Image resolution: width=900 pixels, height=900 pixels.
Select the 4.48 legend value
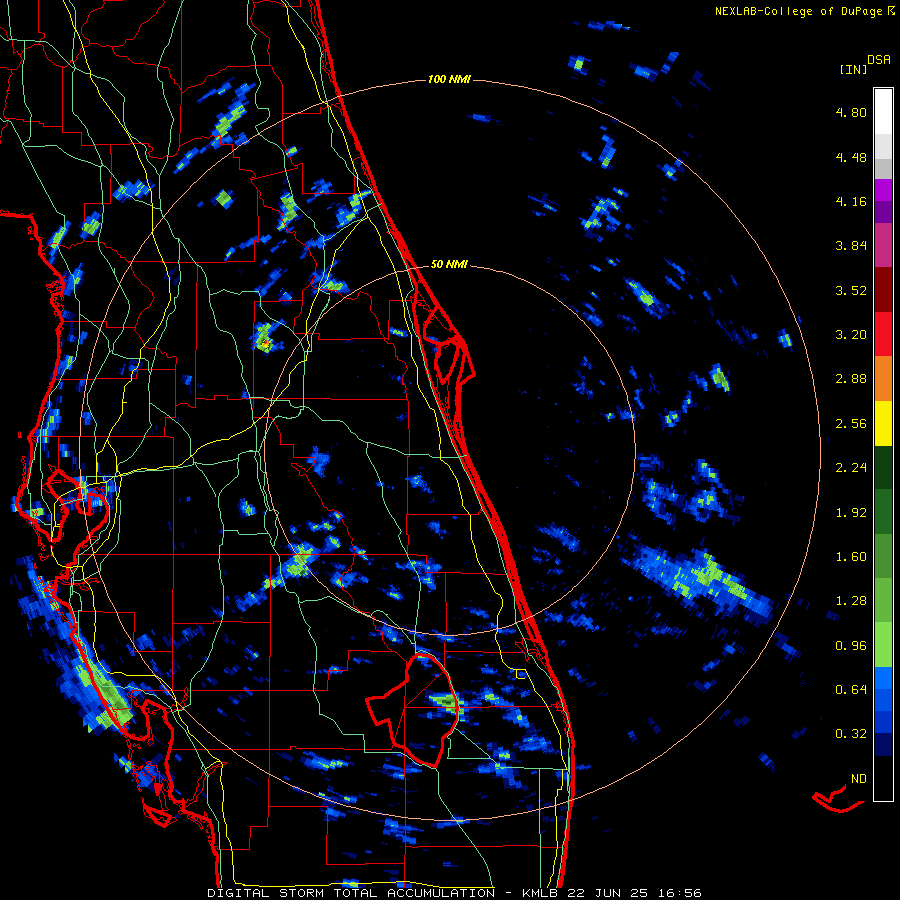pos(851,157)
